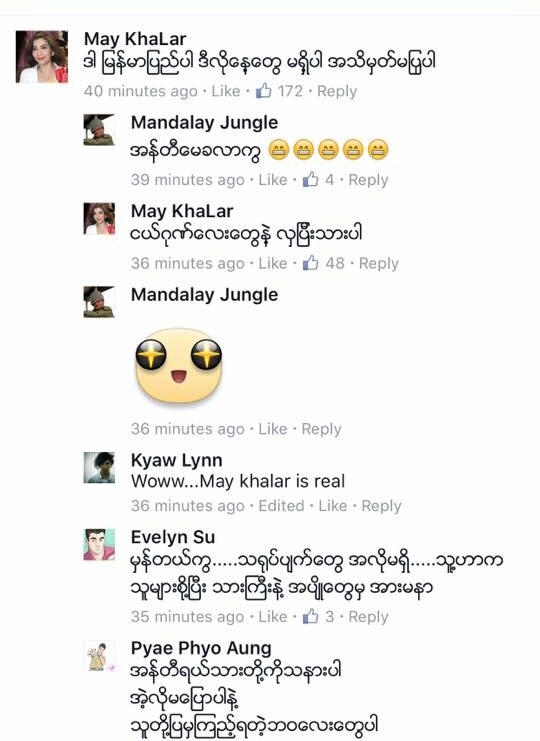540x741 pixels.
Task: View Edited history on Kyaw Lynn's comment
Action: coord(281,506)
